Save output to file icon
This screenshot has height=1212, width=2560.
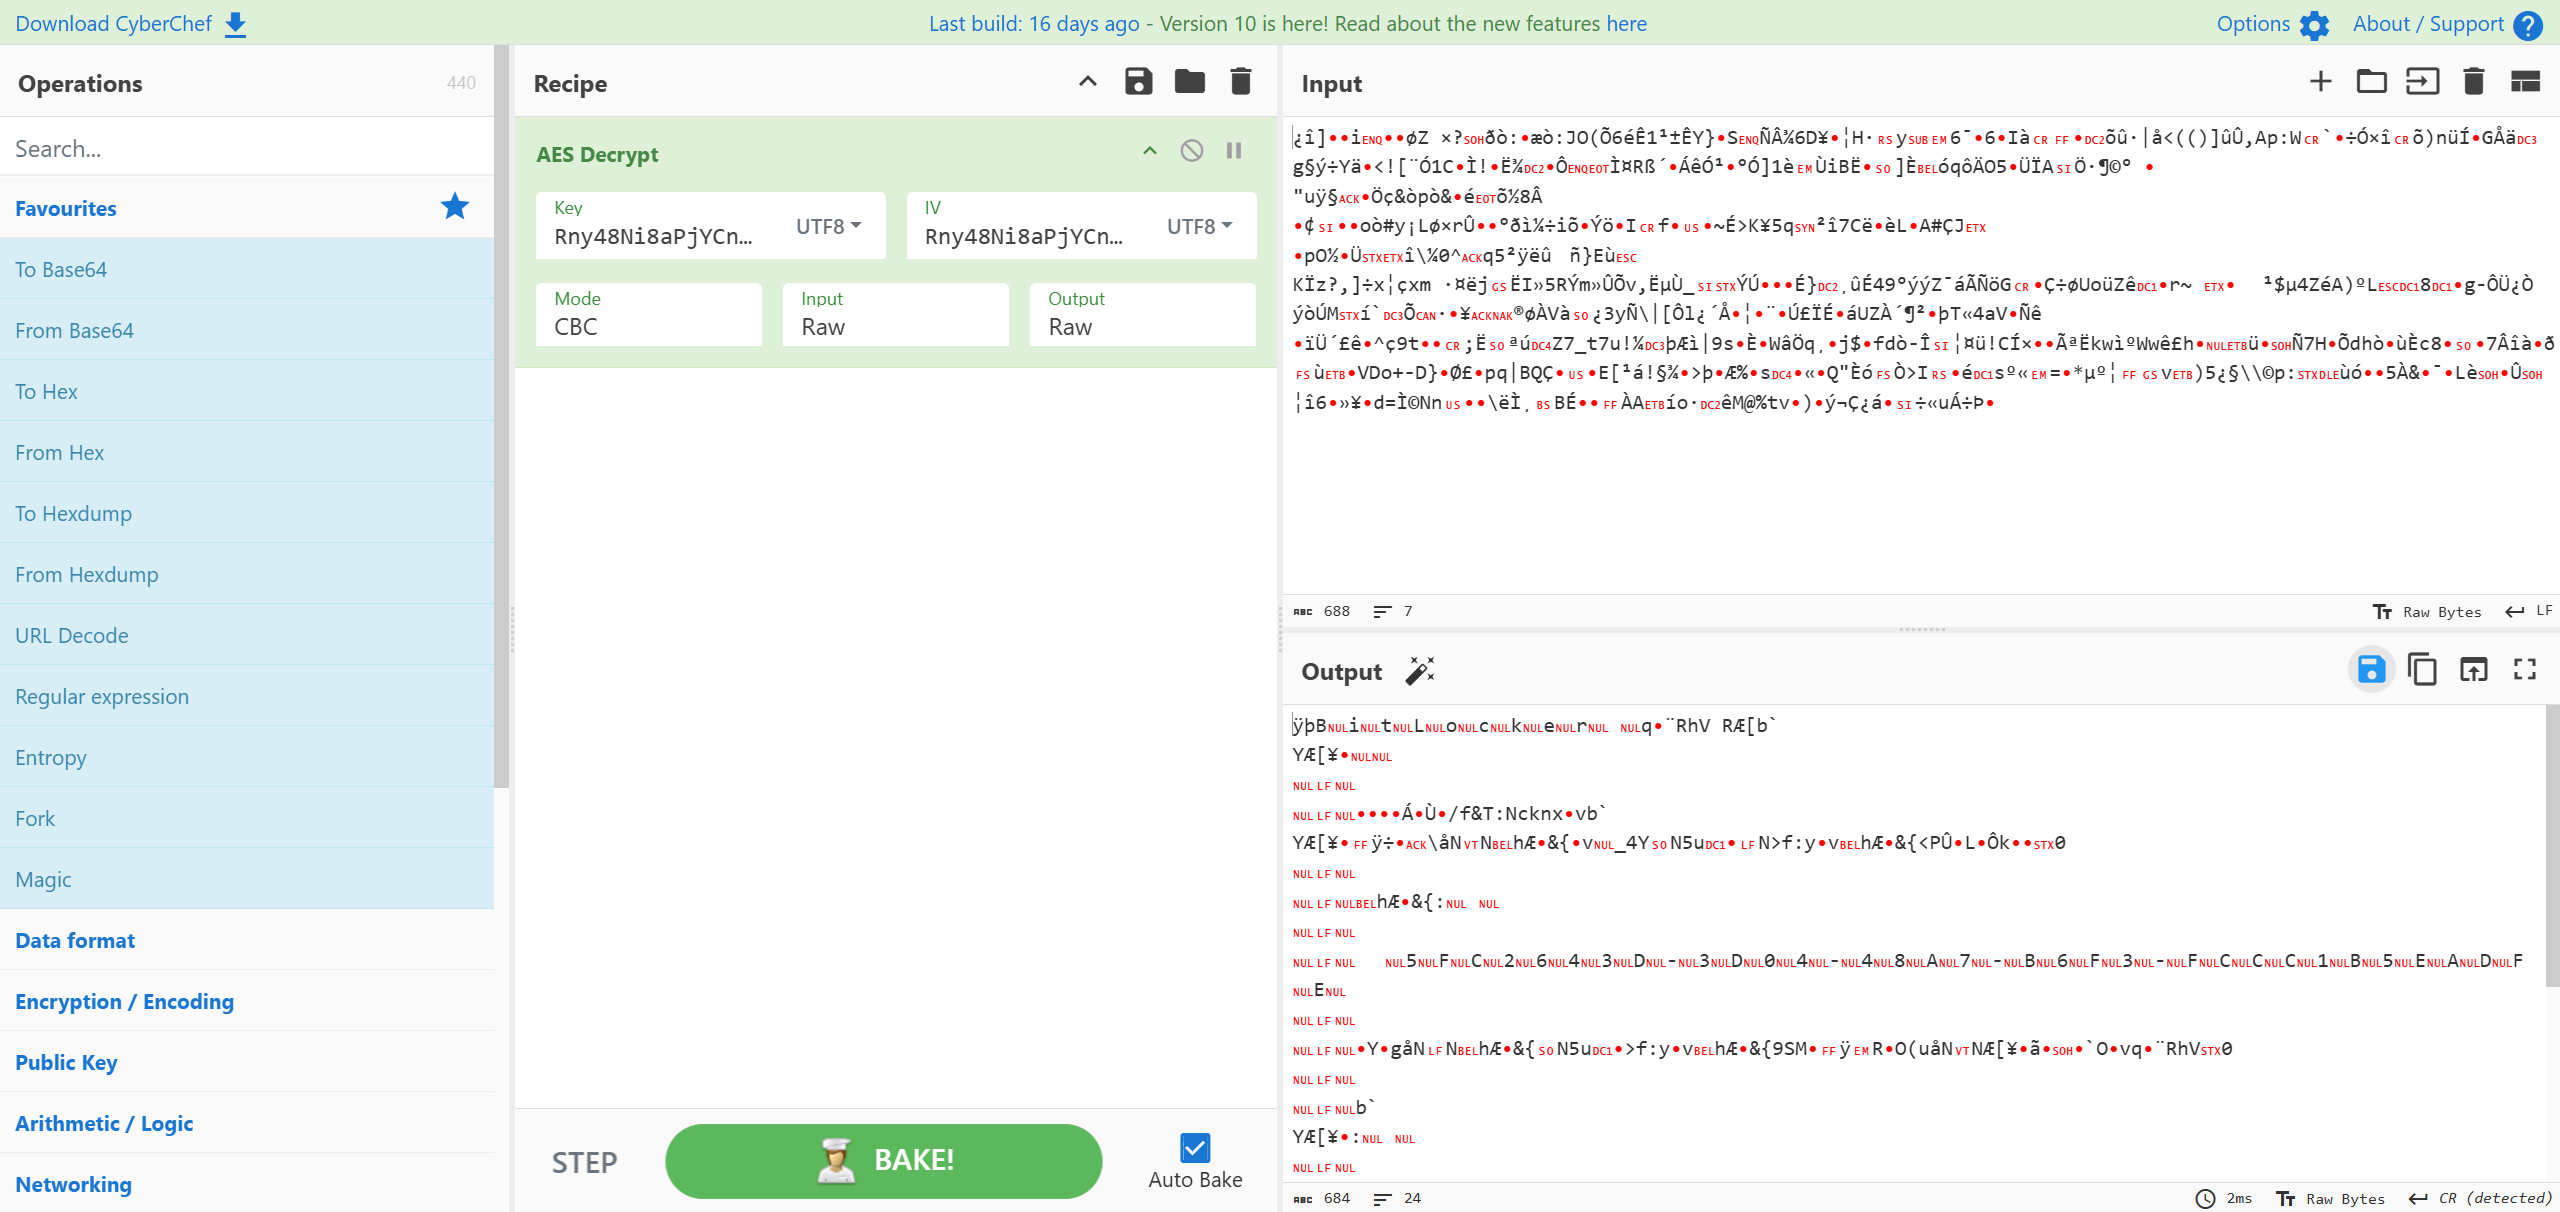click(x=2371, y=670)
